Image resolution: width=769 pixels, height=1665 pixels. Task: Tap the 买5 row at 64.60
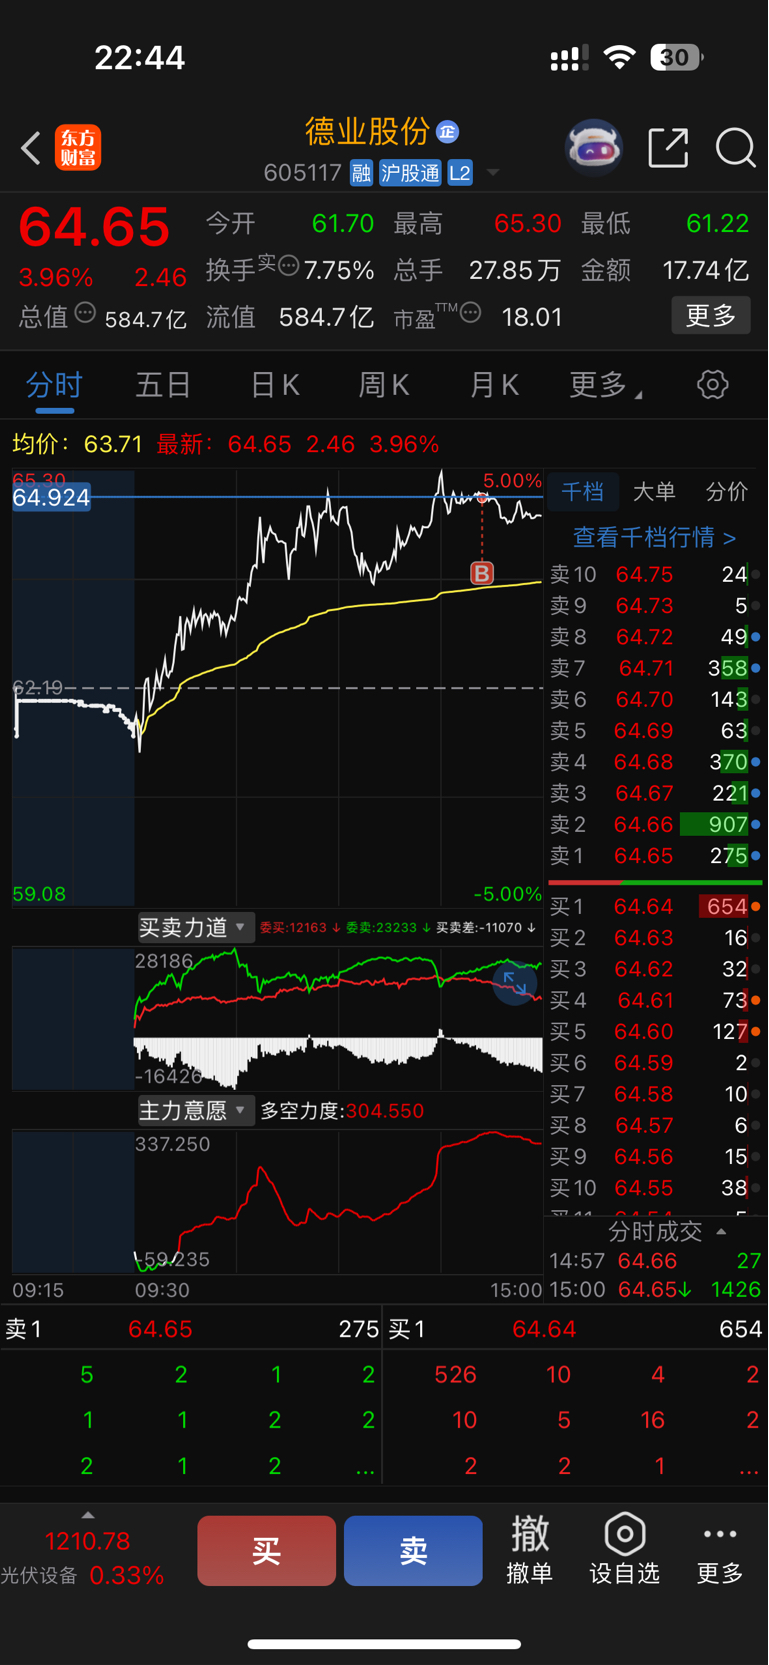pos(655,1032)
